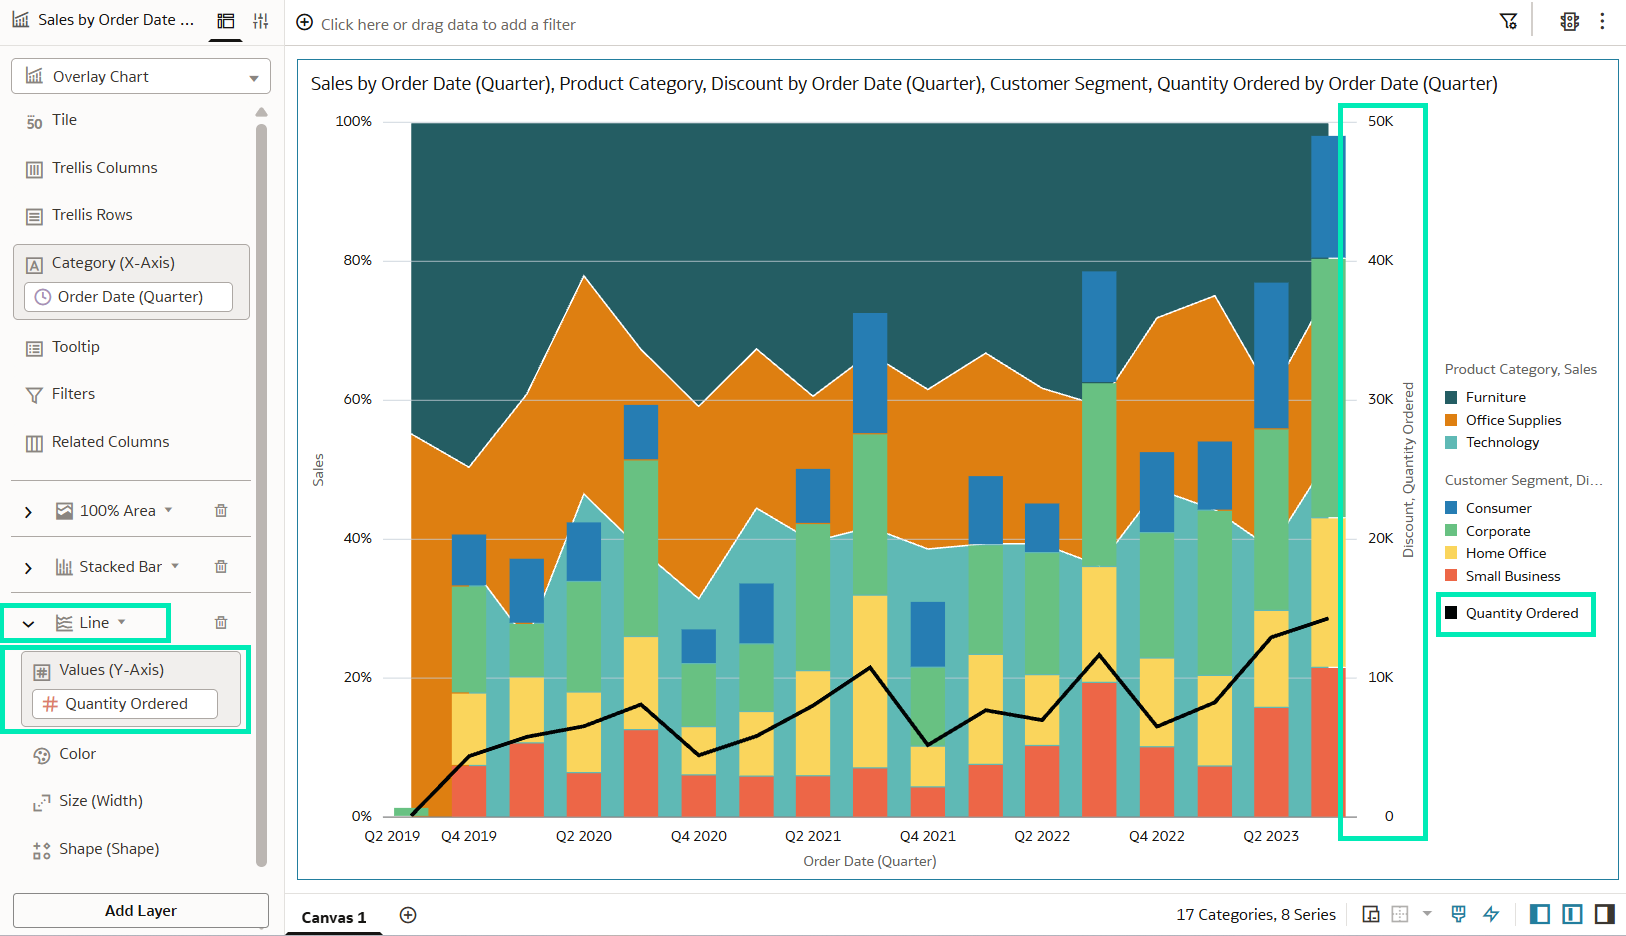Open the 100% Area chart type dropdown arrow
This screenshot has height=936, width=1626.
(169, 510)
